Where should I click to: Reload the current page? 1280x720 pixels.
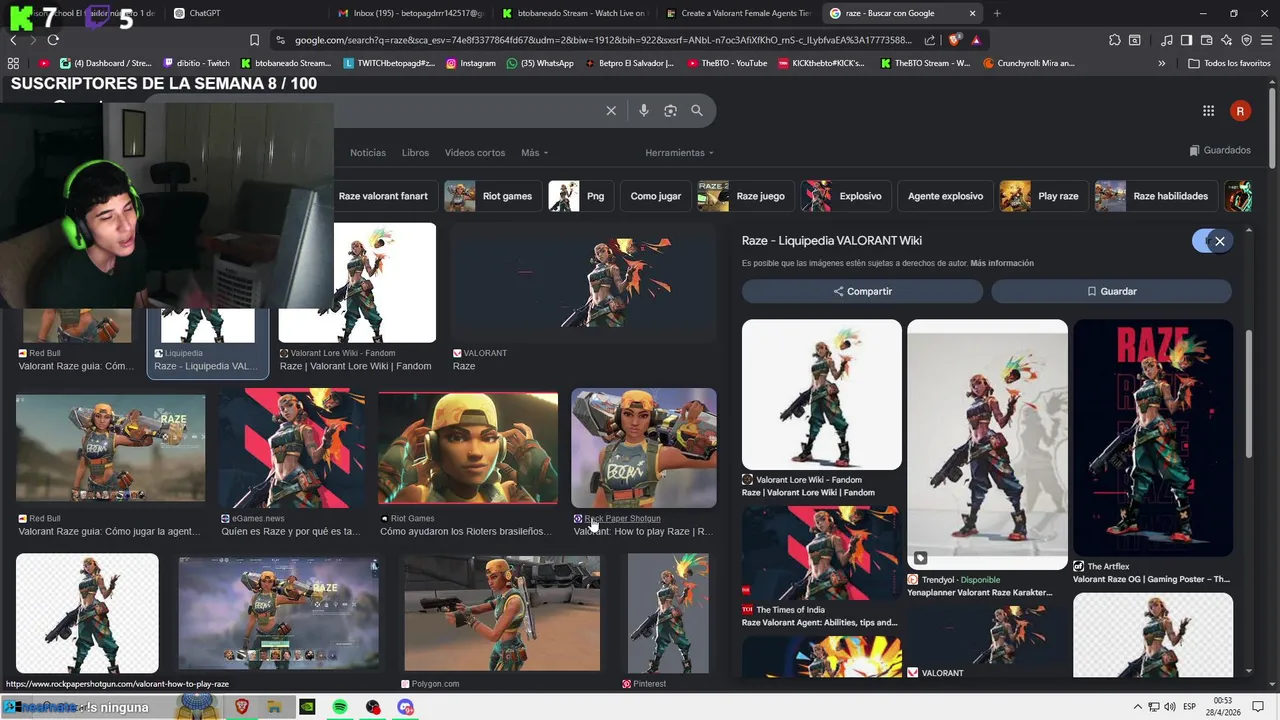(53, 40)
